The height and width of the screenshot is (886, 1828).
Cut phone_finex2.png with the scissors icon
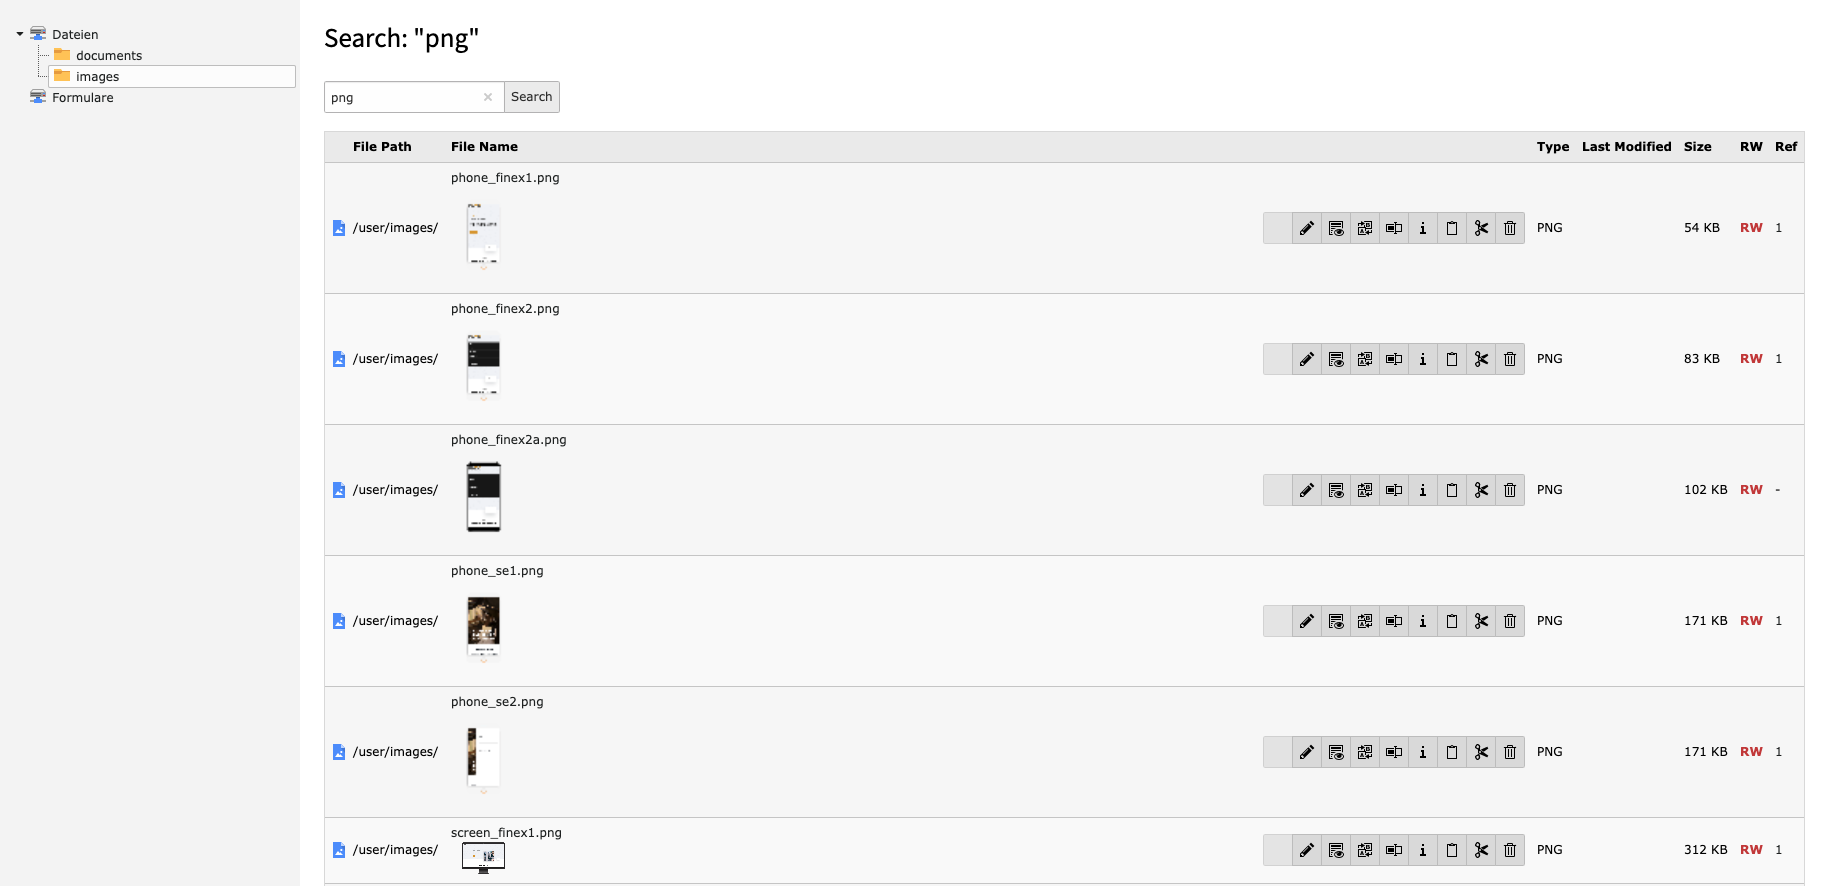[1481, 359]
